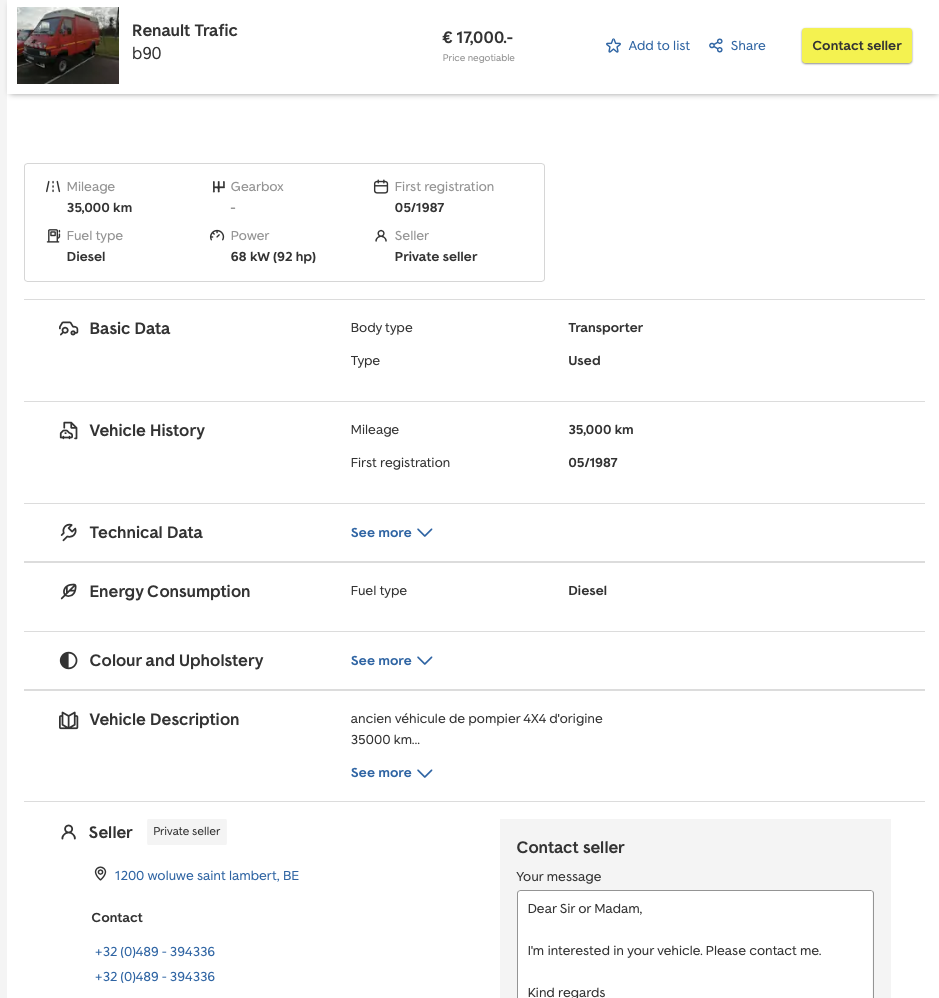This screenshot has width=939, height=998.
Task: Call the first seller phone number
Action: [155, 952]
